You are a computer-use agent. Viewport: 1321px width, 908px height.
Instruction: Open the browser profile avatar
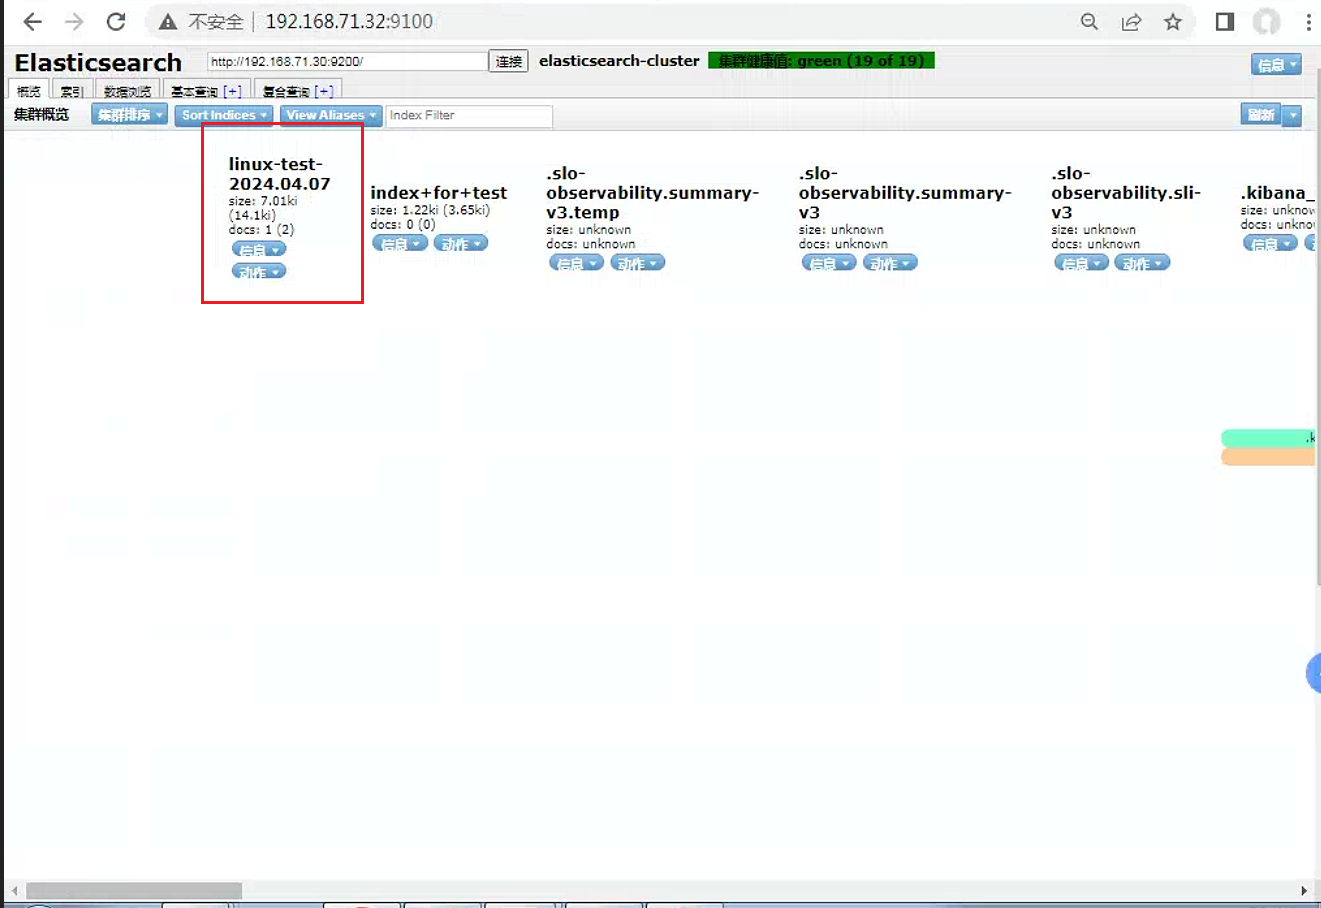tap(1267, 22)
